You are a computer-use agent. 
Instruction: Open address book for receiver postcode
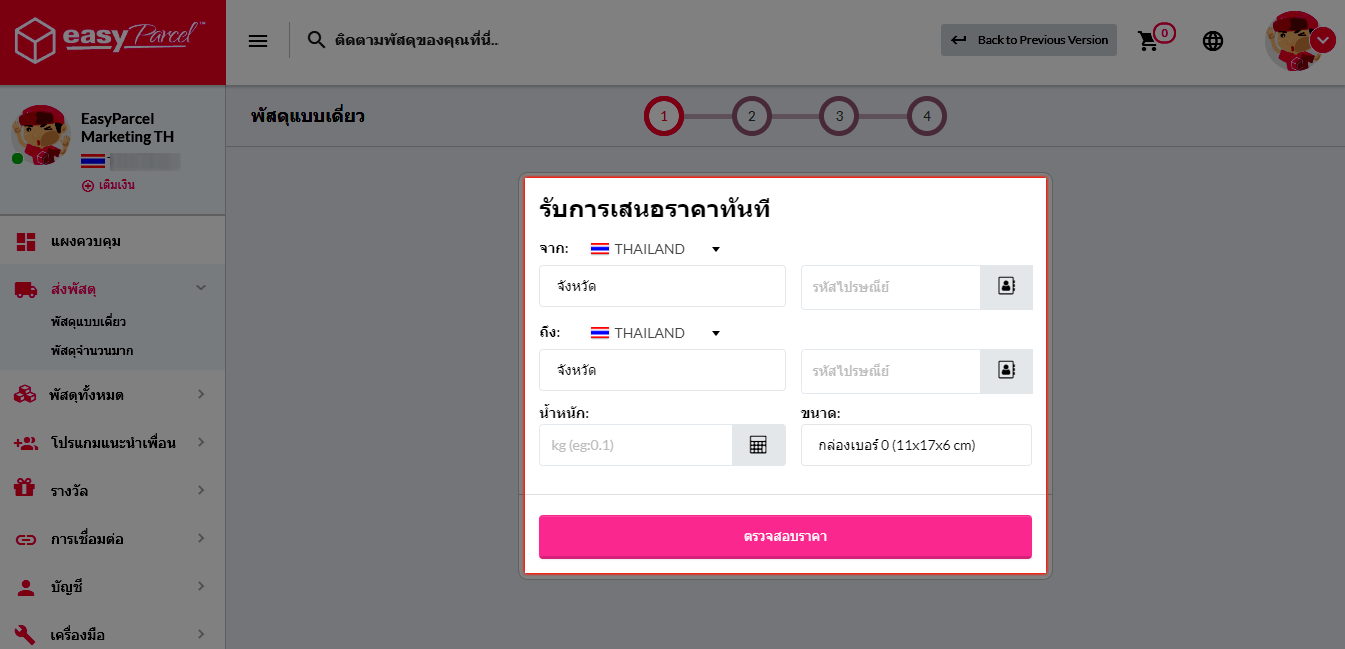click(x=1006, y=371)
